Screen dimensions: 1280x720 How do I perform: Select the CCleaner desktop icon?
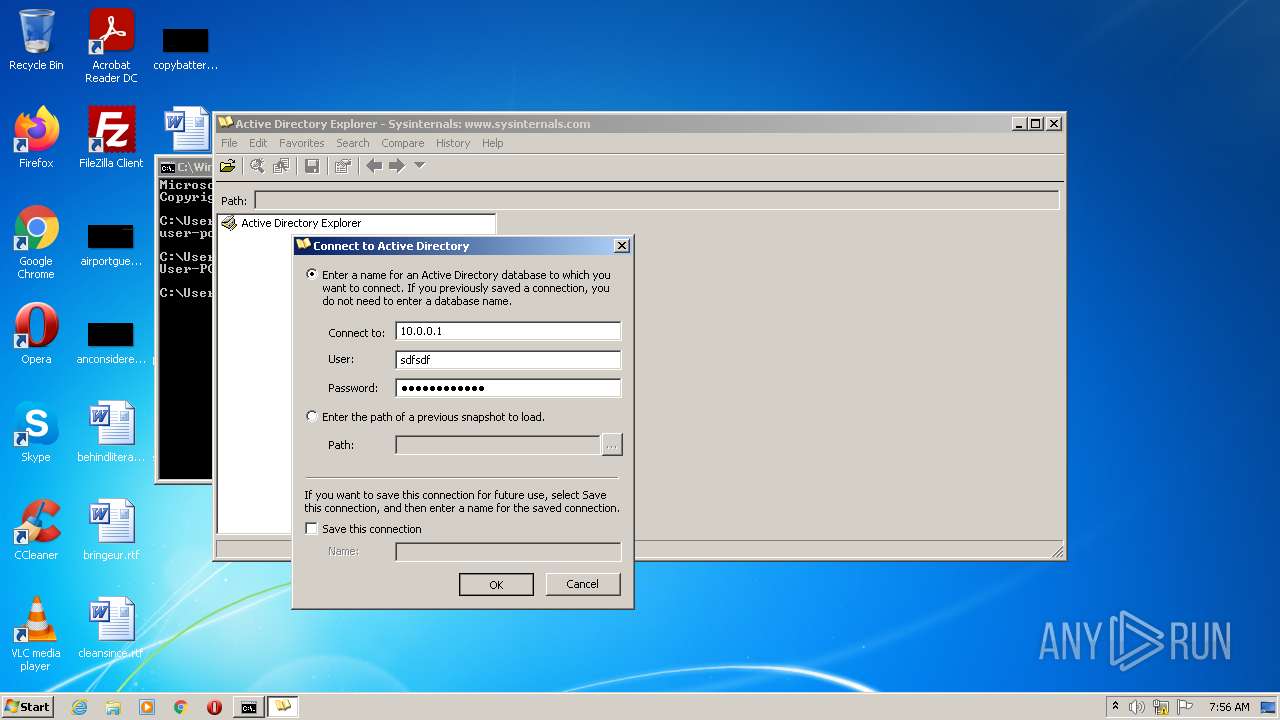pyautogui.click(x=36, y=530)
